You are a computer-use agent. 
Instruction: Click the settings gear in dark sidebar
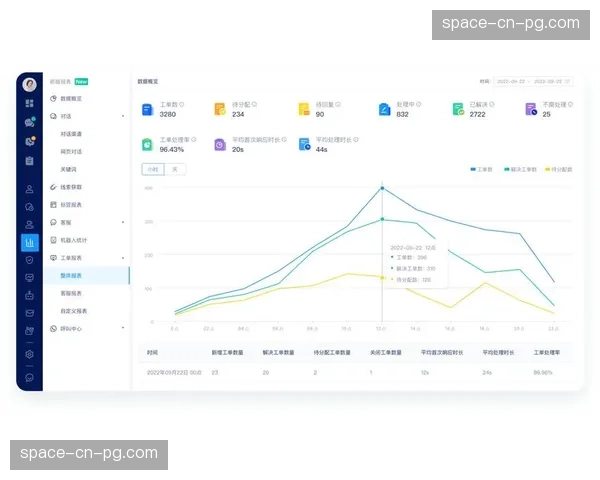point(30,354)
